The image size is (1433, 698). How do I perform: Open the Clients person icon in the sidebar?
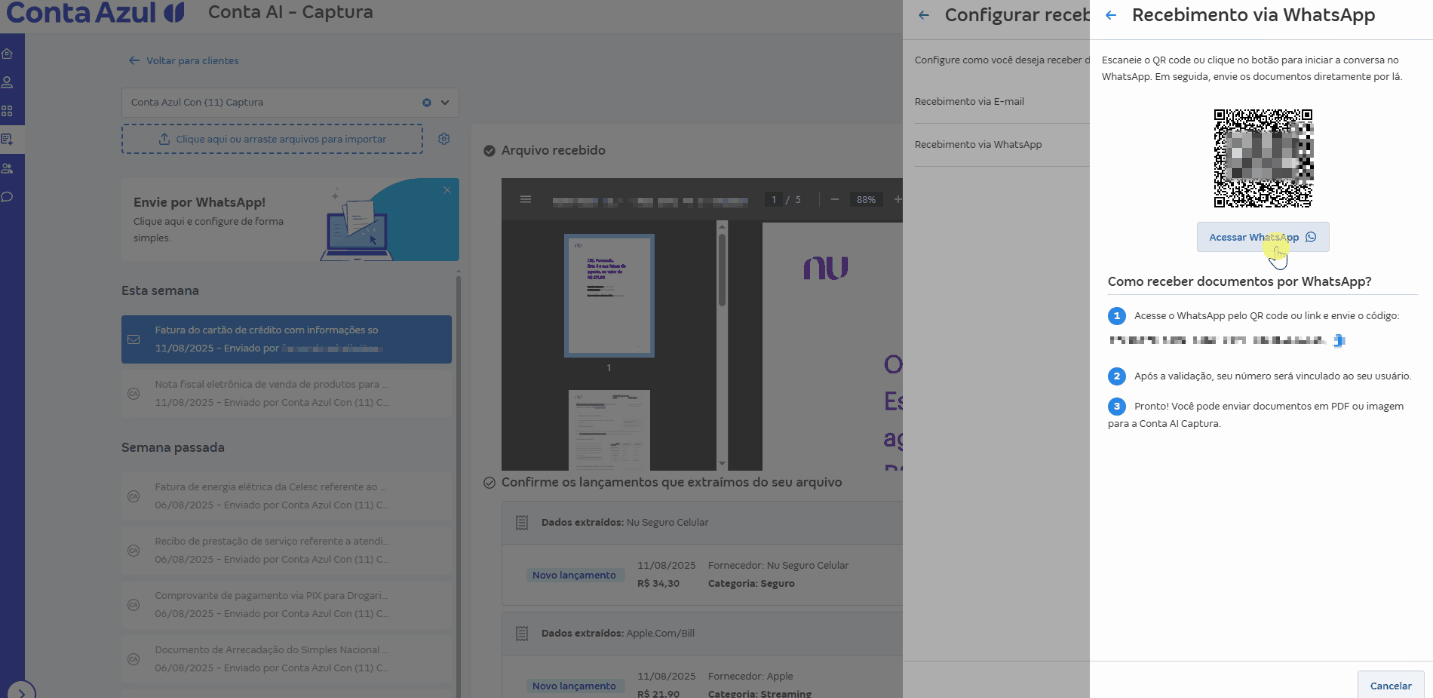pos(8,82)
